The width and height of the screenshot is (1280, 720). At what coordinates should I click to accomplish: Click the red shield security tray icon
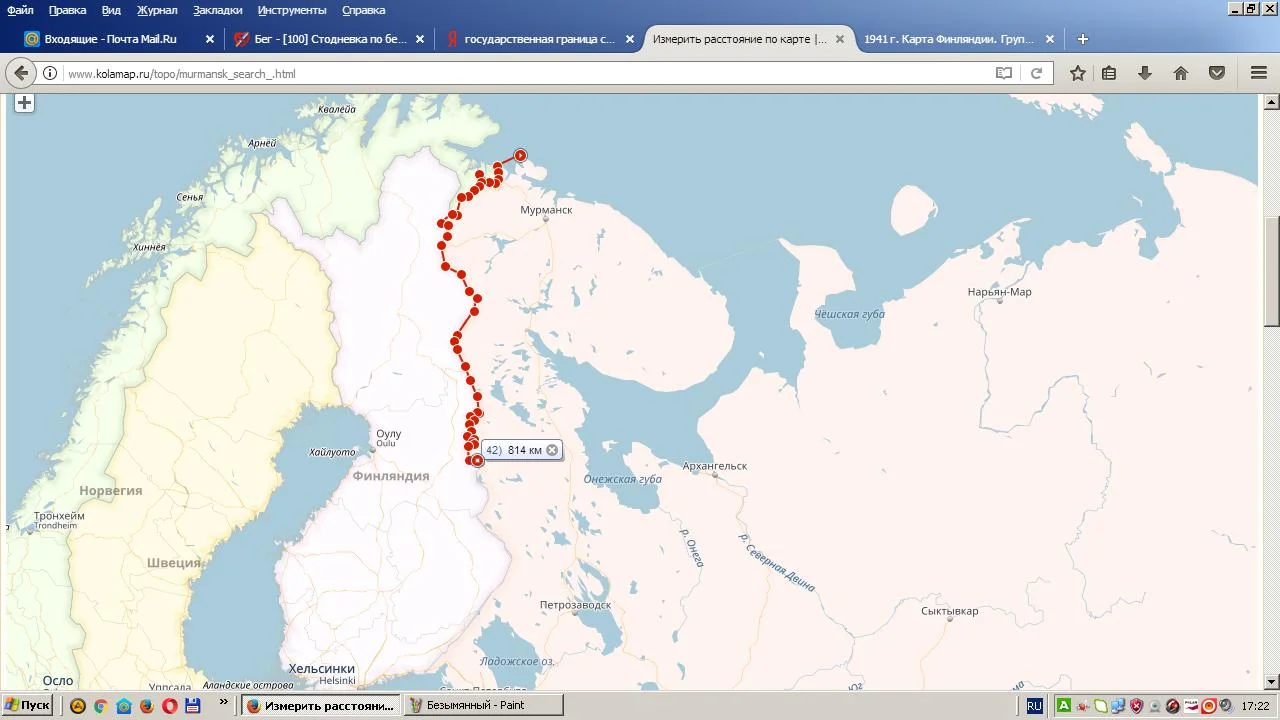1136,706
